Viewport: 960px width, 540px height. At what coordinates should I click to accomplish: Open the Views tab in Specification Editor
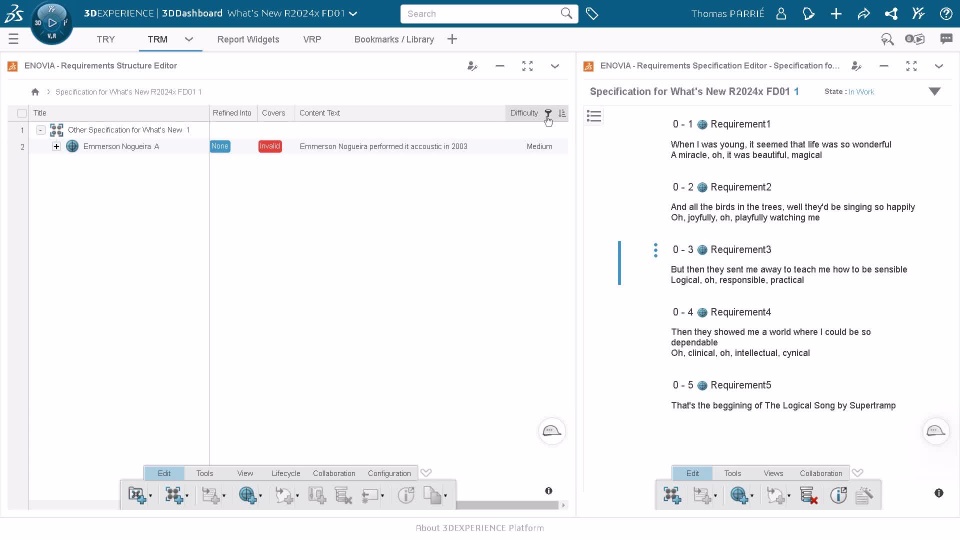click(773, 473)
